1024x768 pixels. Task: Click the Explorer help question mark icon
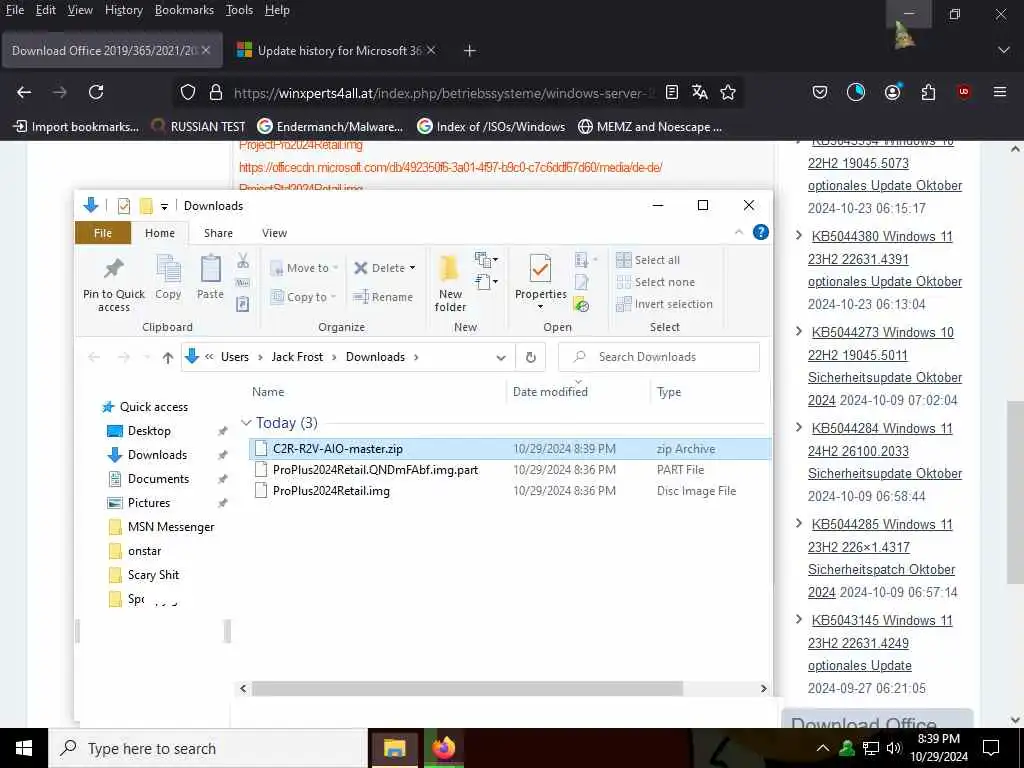tap(760, 232)
